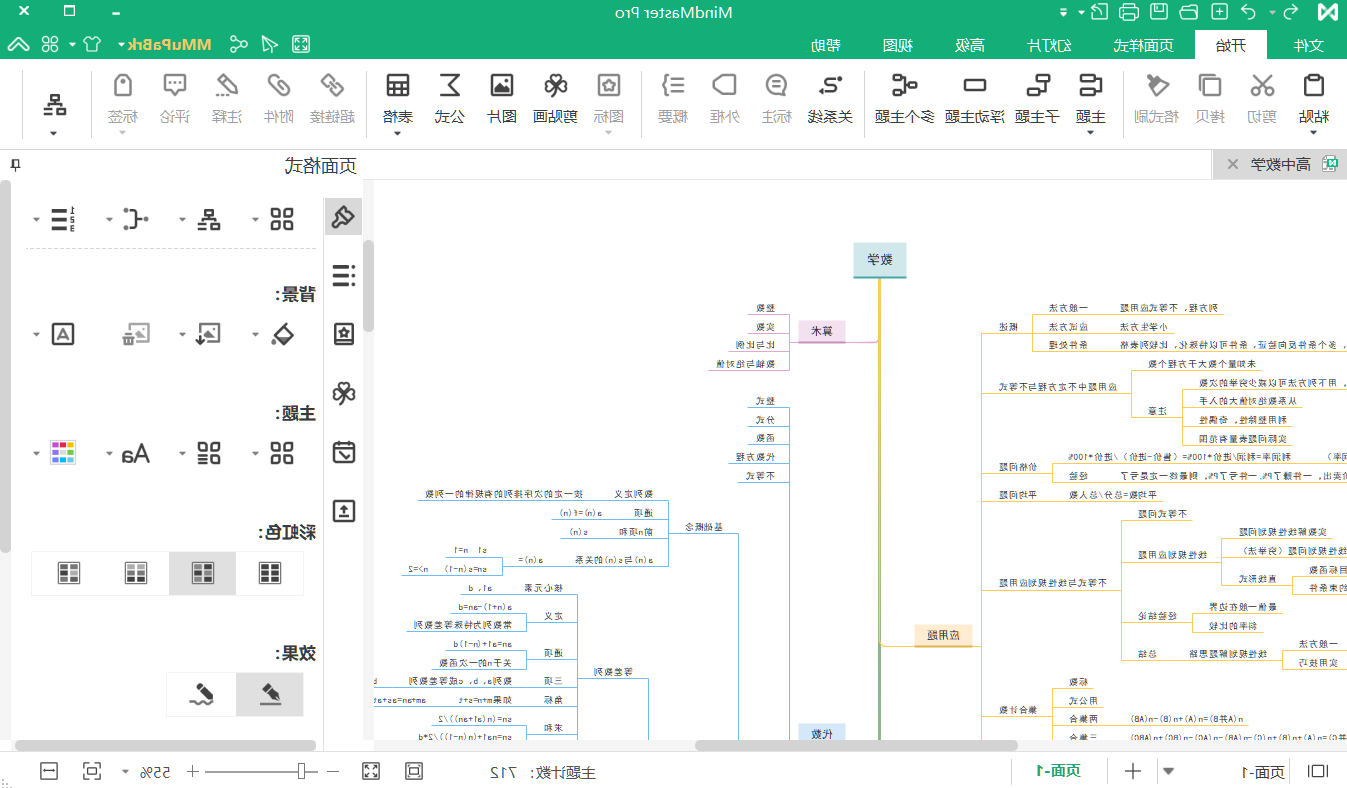This screenshot has width=1347, height=788.
Task: Click the horizontal canvas scrollbar
Action: point(856,745)
